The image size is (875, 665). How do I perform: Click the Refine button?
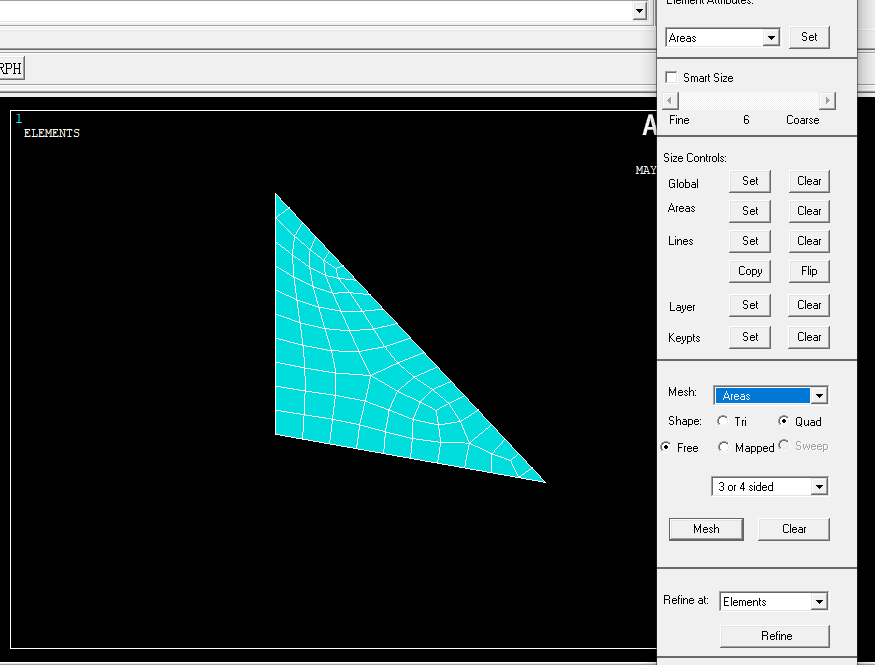click(775, 636)
